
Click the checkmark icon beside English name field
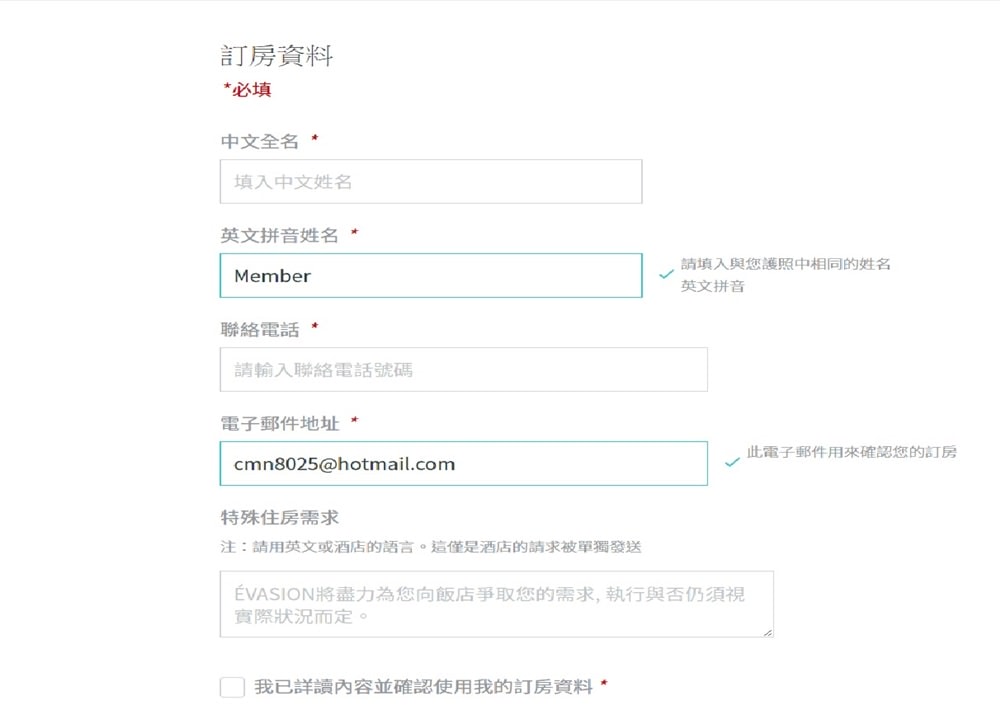[666, 274]
